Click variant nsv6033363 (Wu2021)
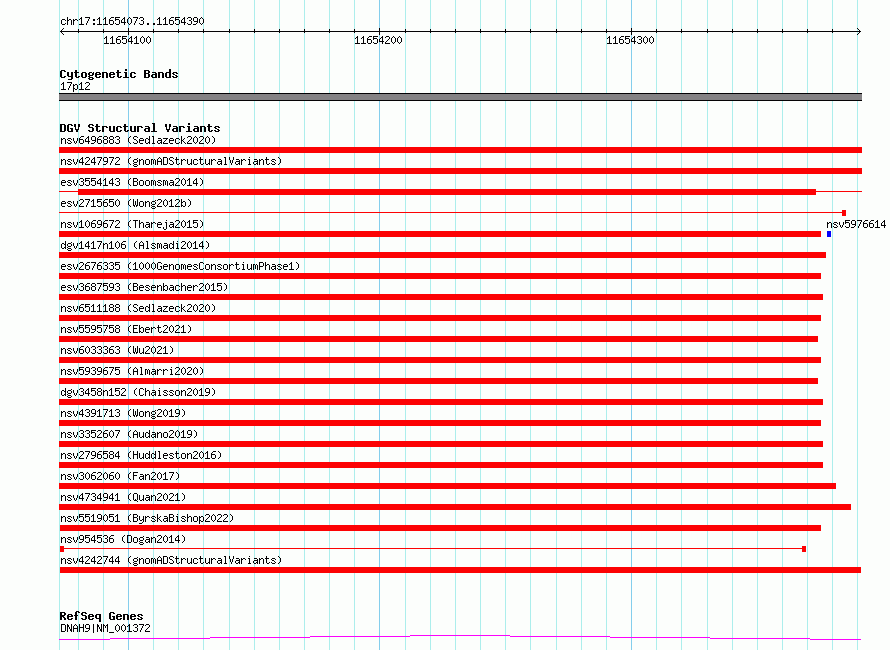Viewport: 890px width, 650px height. pyautogui.click(x=117, y=350)
